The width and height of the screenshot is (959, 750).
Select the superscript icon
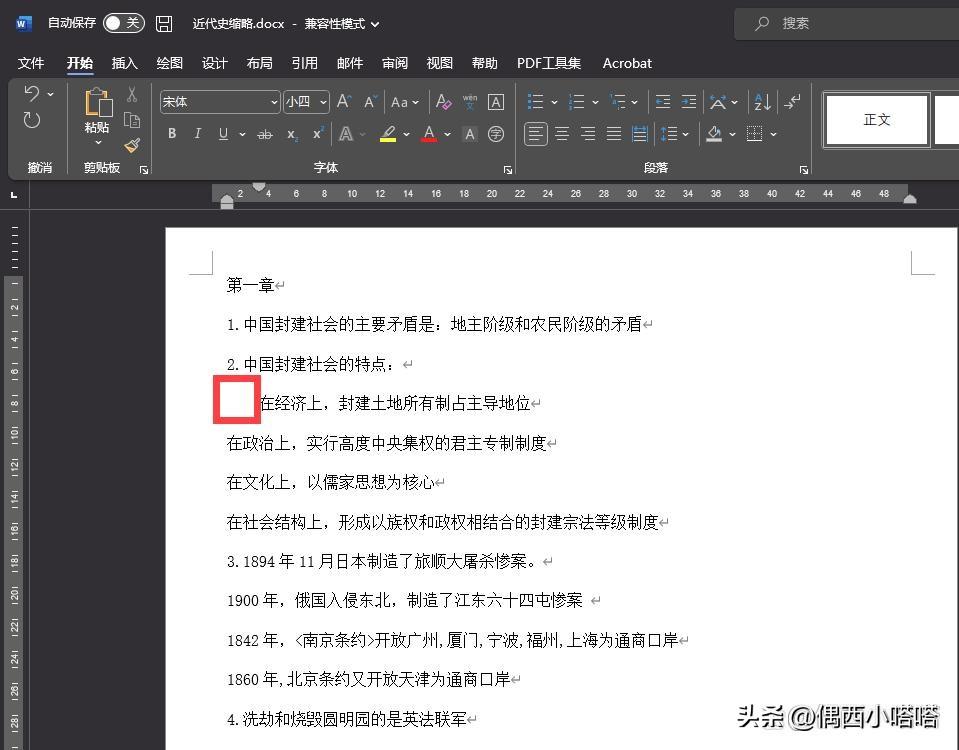point(316,133)
